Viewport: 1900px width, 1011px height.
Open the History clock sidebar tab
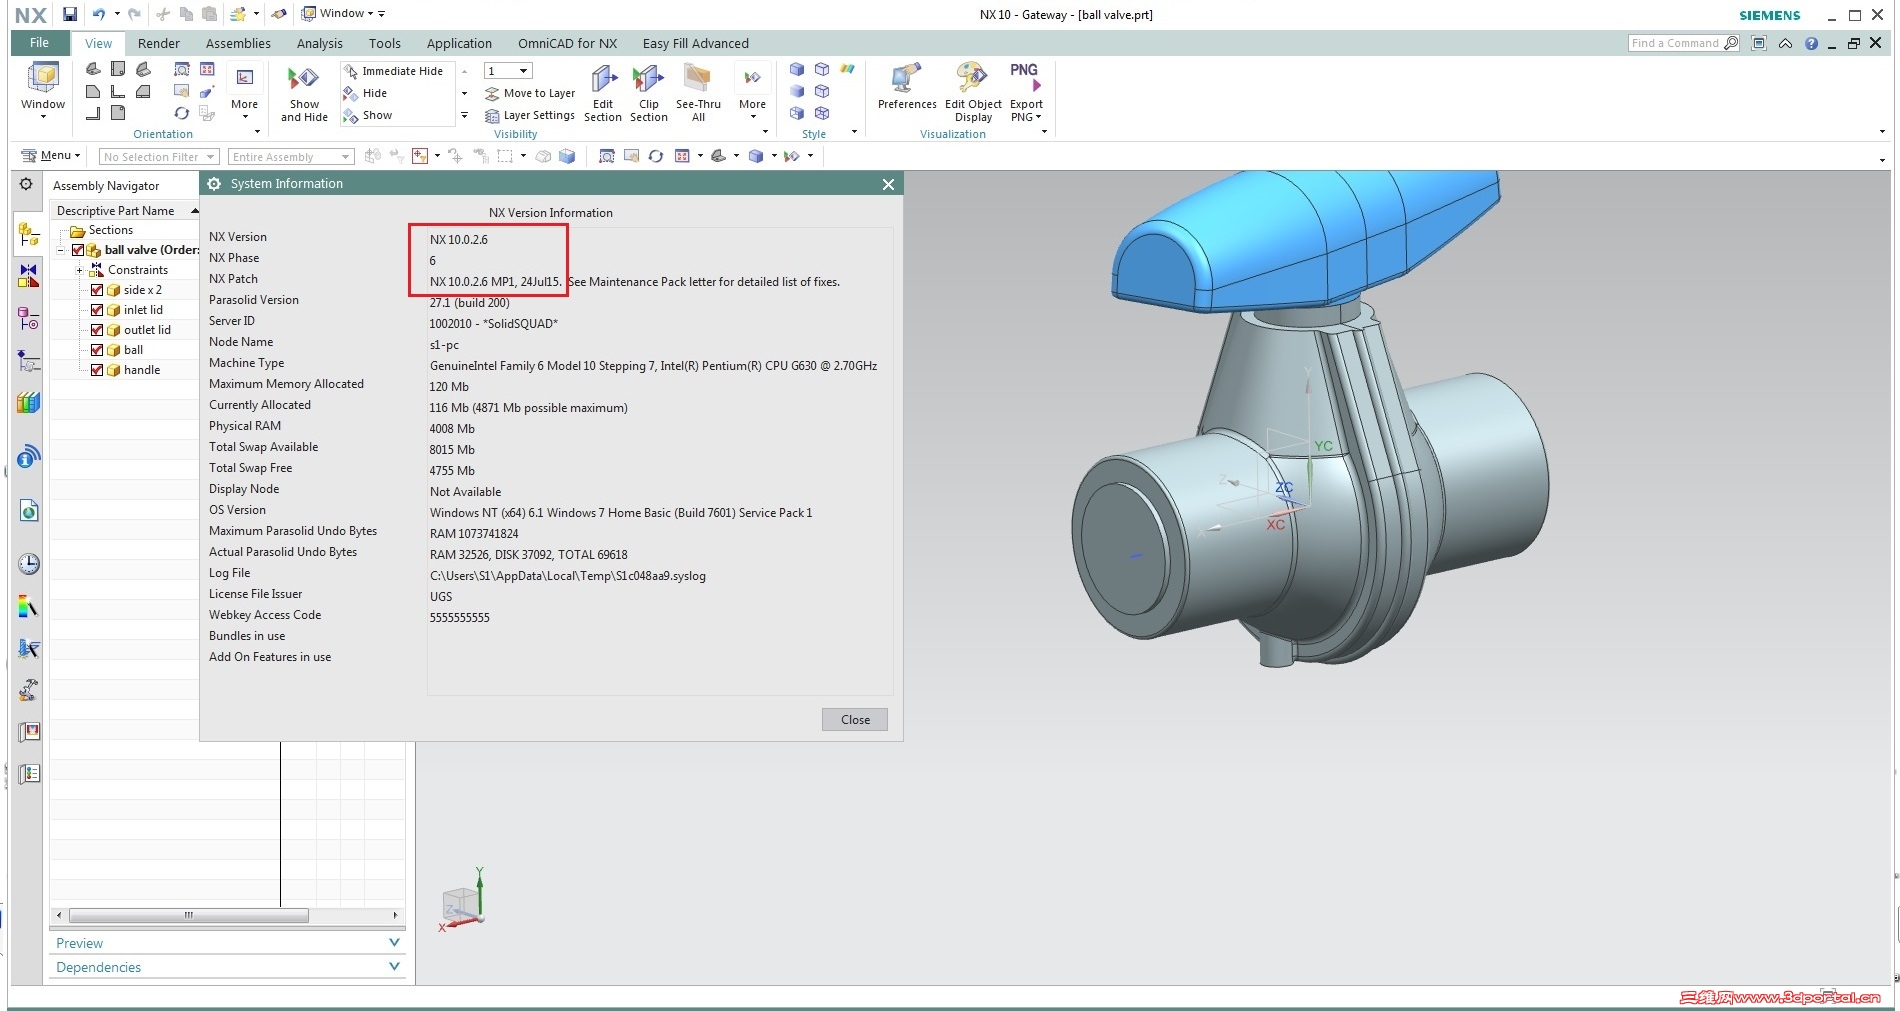coord(29,564)
